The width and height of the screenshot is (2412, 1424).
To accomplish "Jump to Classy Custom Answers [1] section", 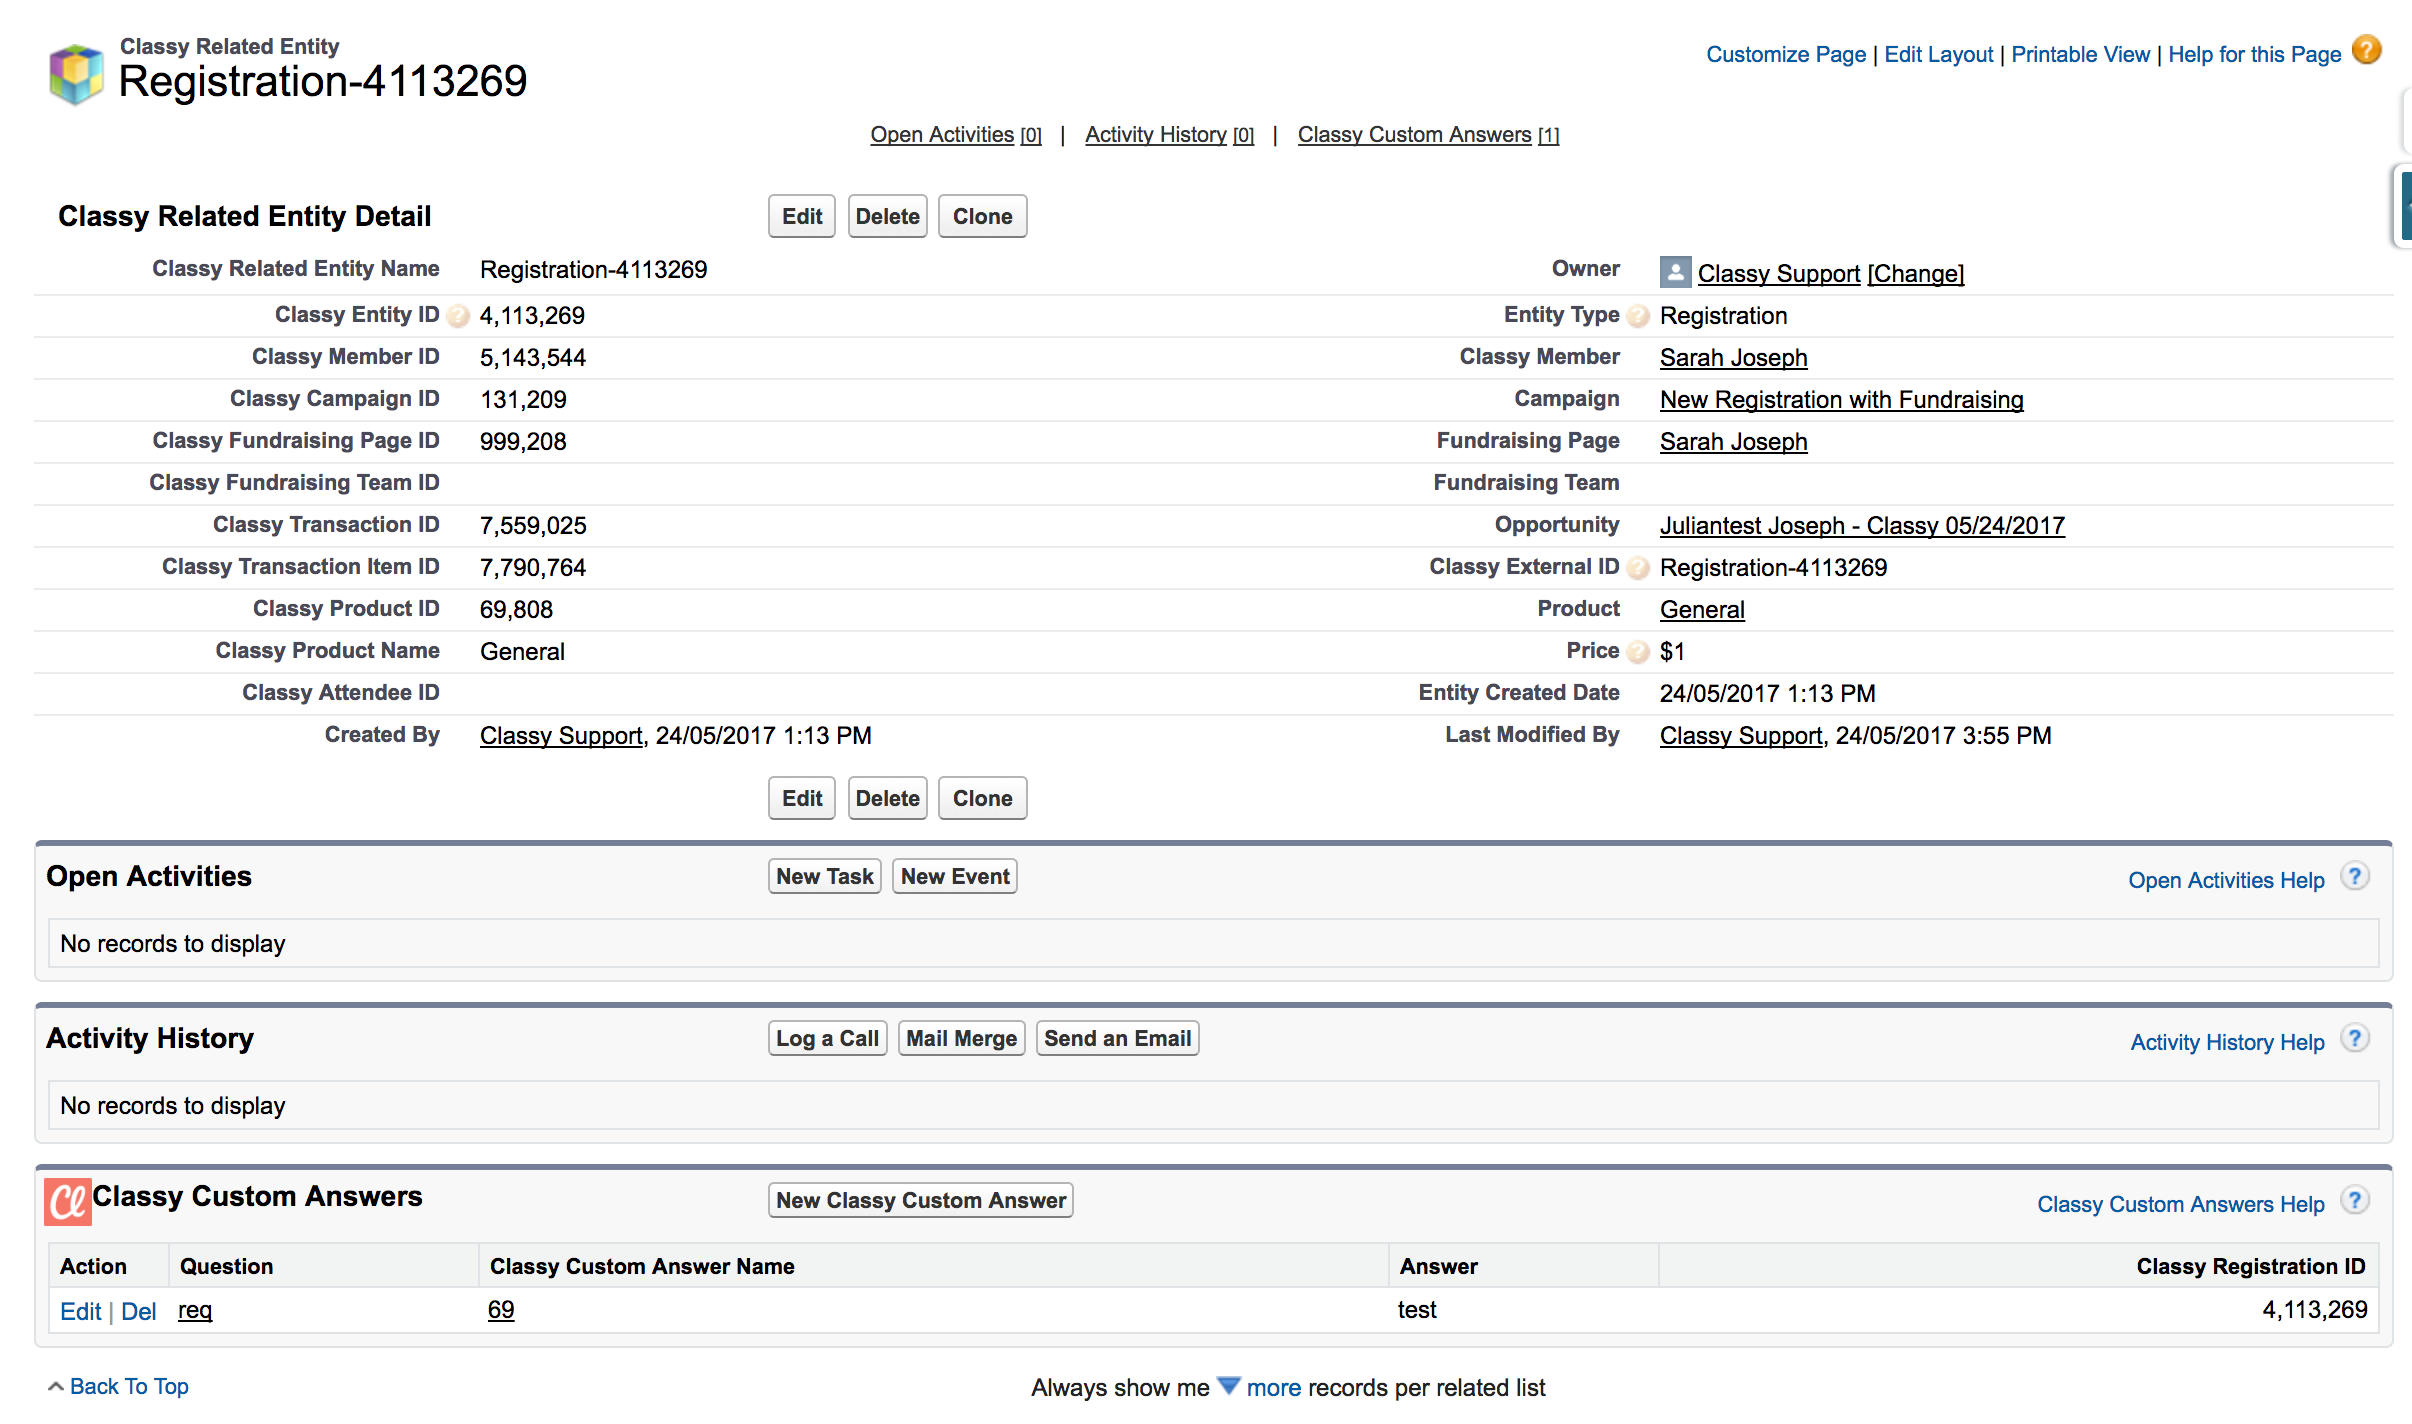I will tap(1428, 135).
